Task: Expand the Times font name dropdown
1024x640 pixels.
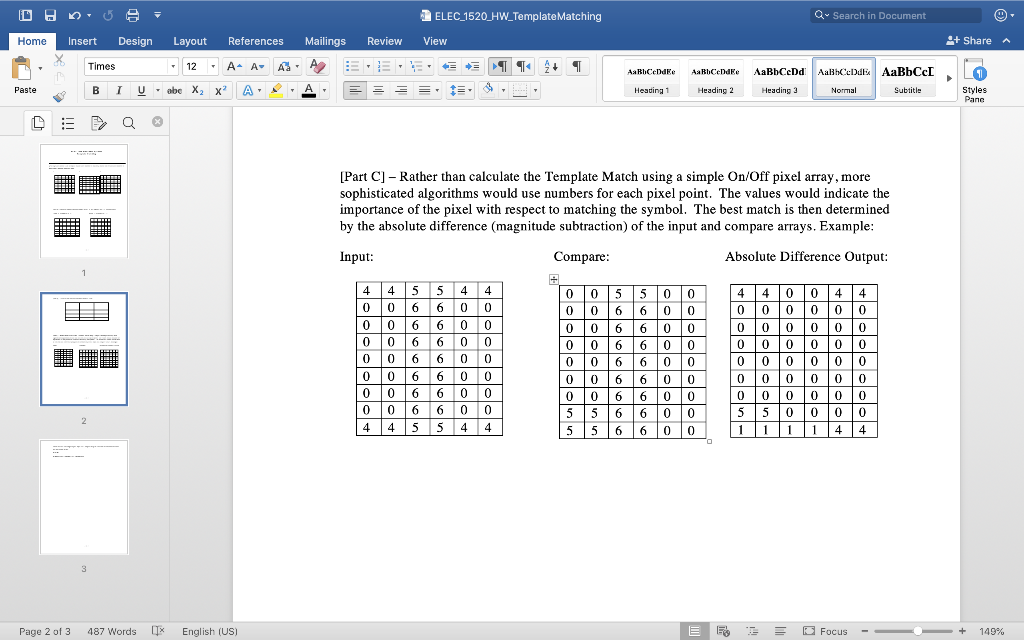Action: [x=173, y=67]
